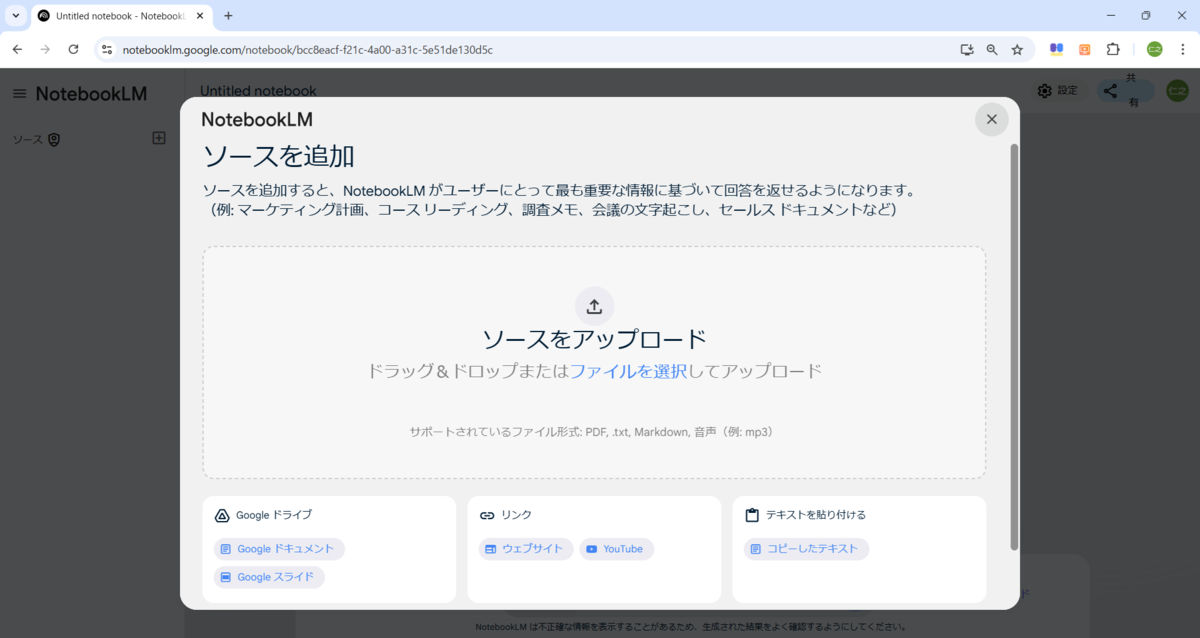Go forward in browser
This screenshot has height=638, width=1200.
45,49
